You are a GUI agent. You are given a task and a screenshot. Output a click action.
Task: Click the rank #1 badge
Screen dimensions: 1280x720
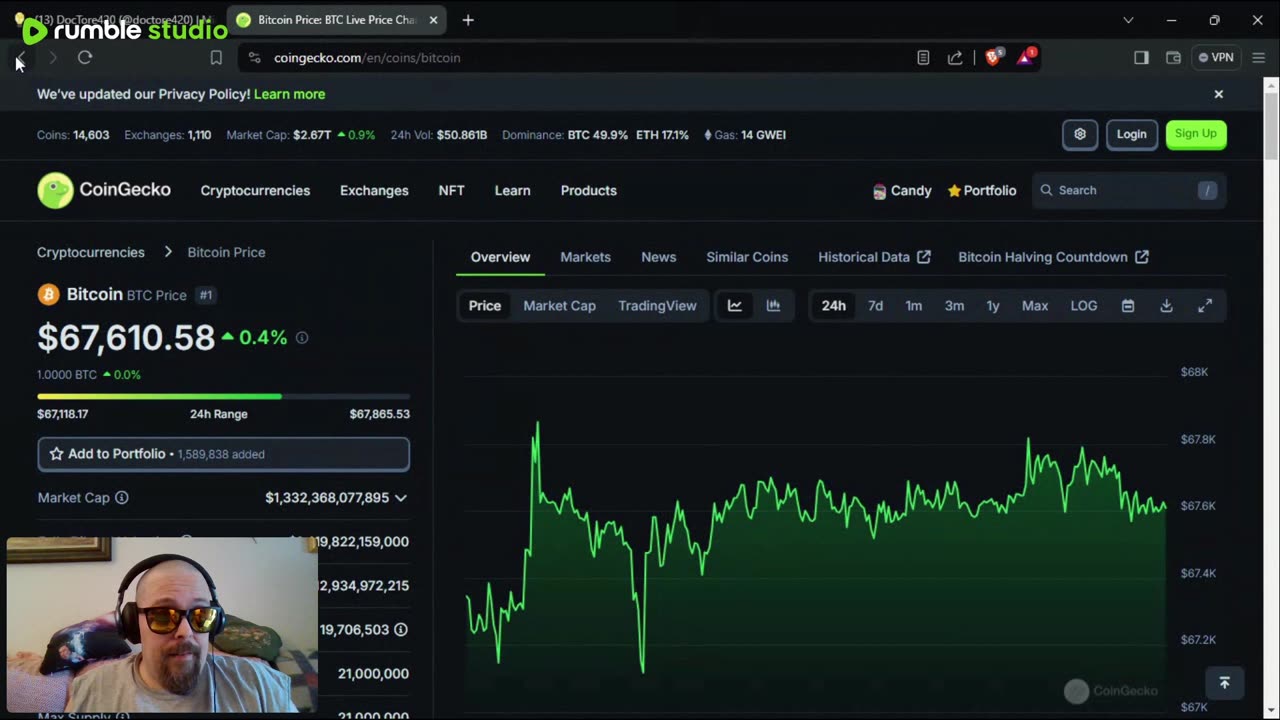pyautogui.click(x=206, y=295)
